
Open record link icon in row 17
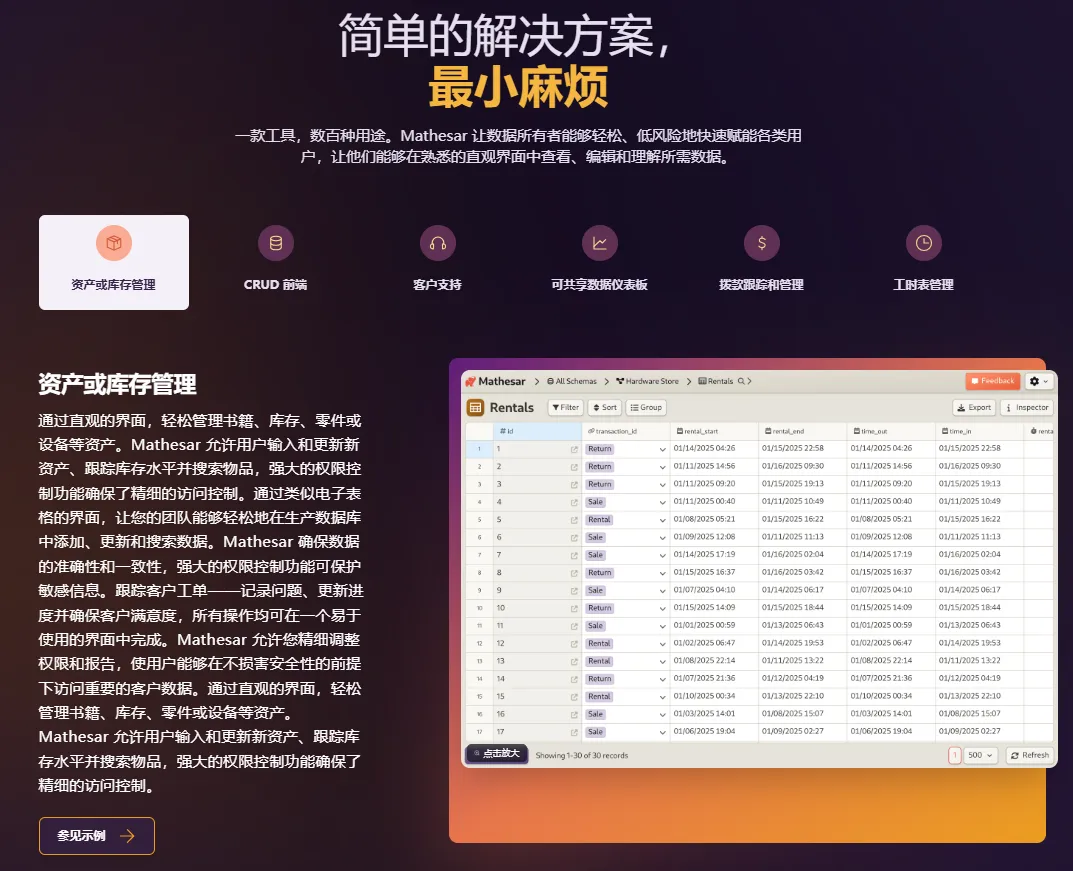pyautogui.click(x=574, y=732)
